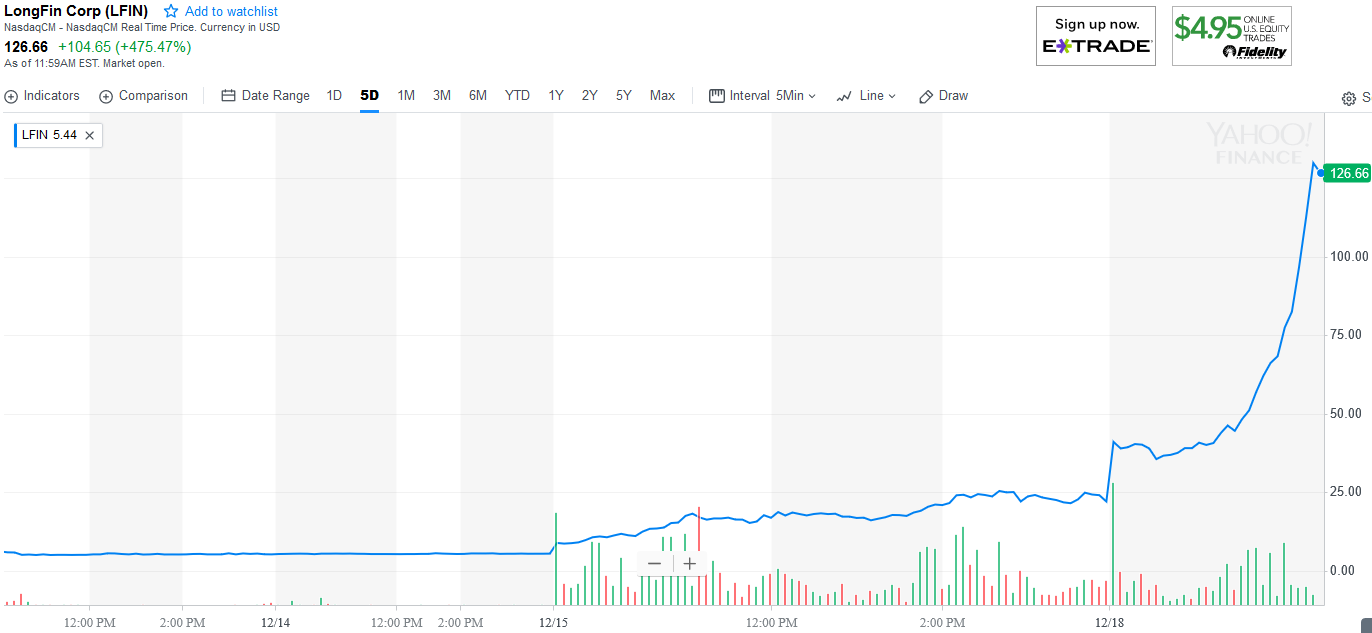The image size is (1372, 633).
Task: Select the 5D range tab
Action: click(370, 96)
